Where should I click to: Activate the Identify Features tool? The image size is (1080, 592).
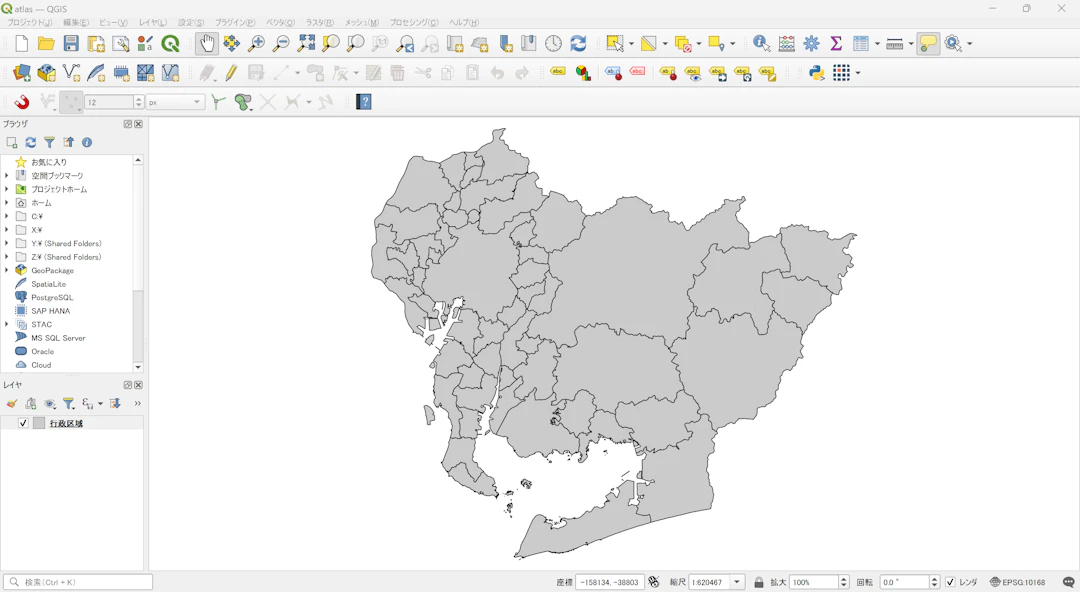click(x=762, y=43)
